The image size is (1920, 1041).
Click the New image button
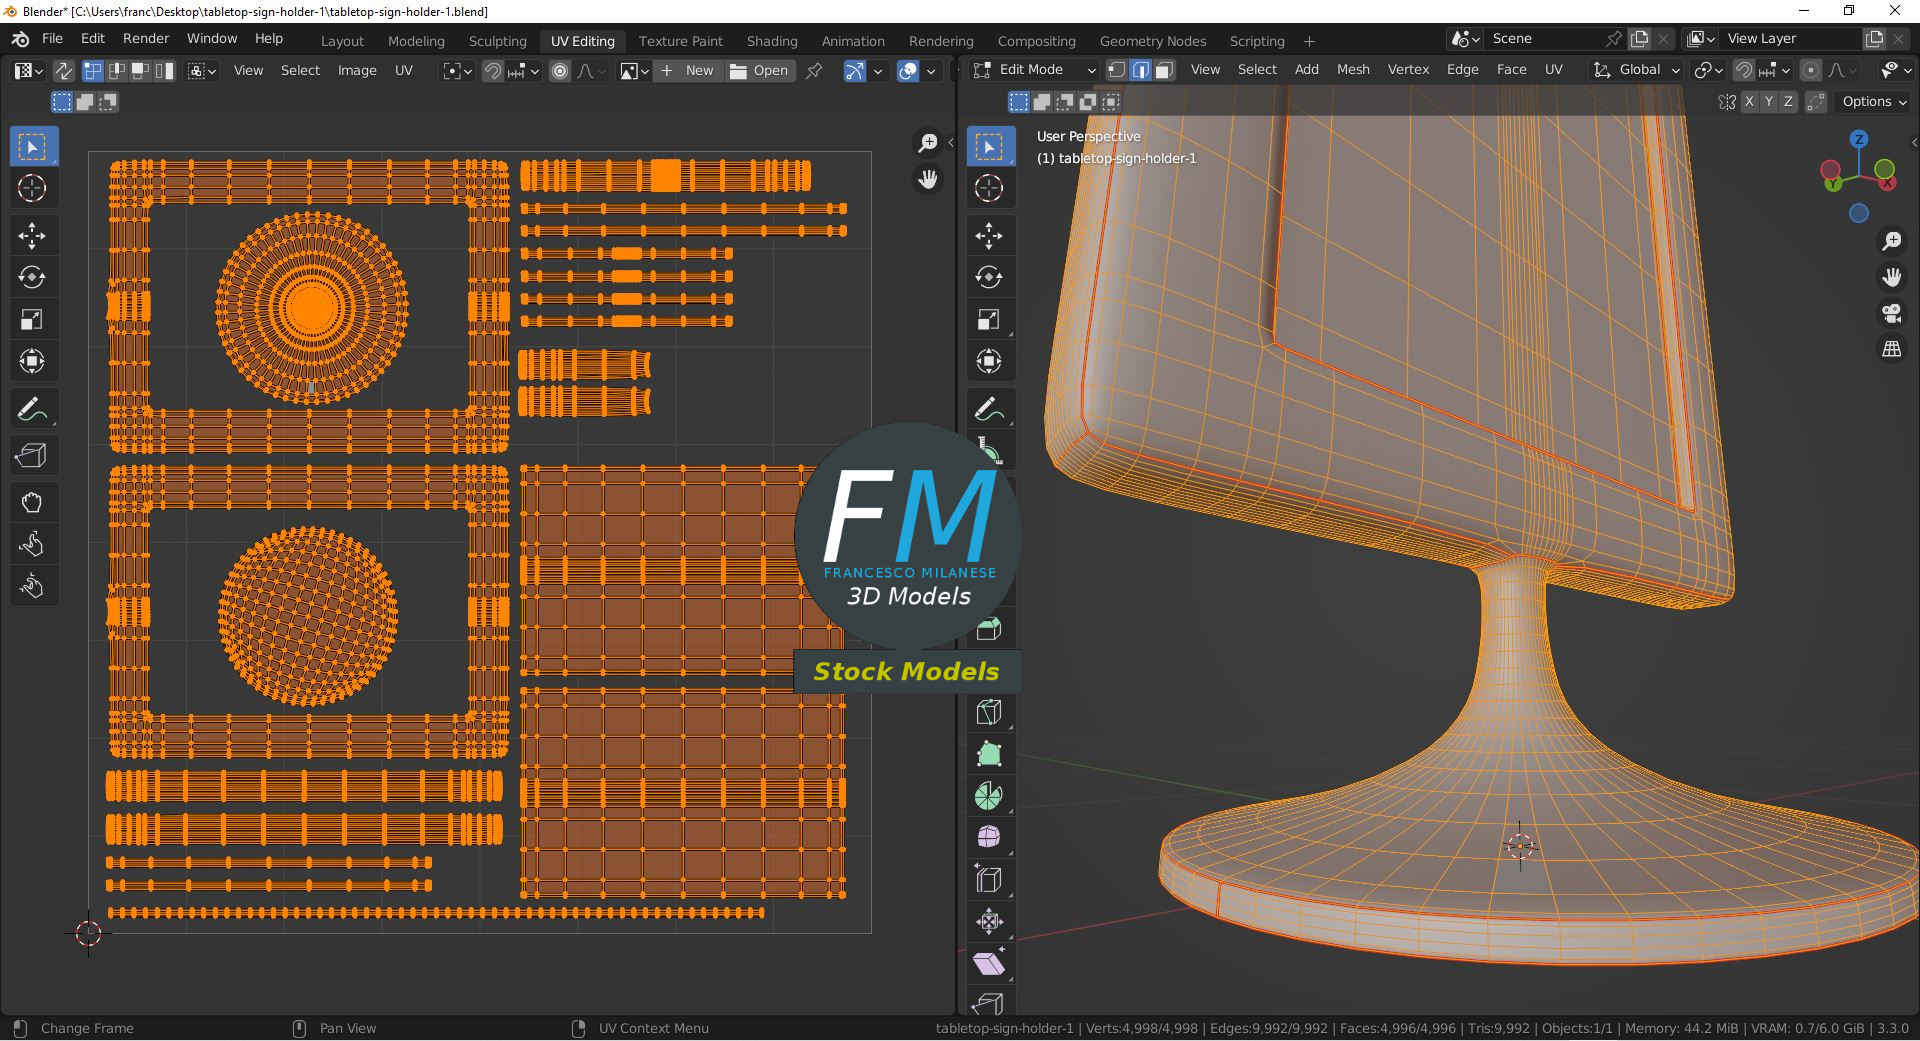(x=688, y=71)
